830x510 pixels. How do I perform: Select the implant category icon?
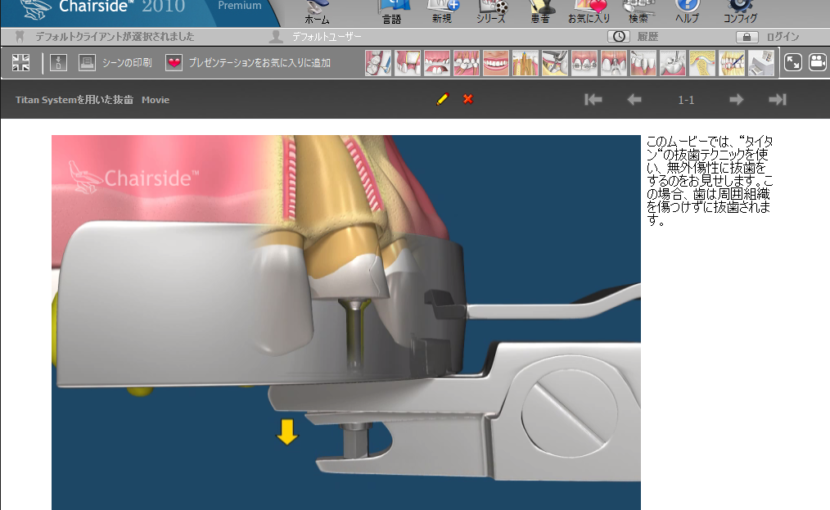(614, 63)
